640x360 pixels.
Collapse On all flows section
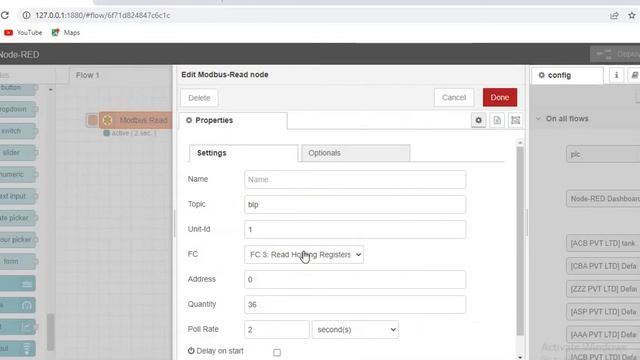538,119
